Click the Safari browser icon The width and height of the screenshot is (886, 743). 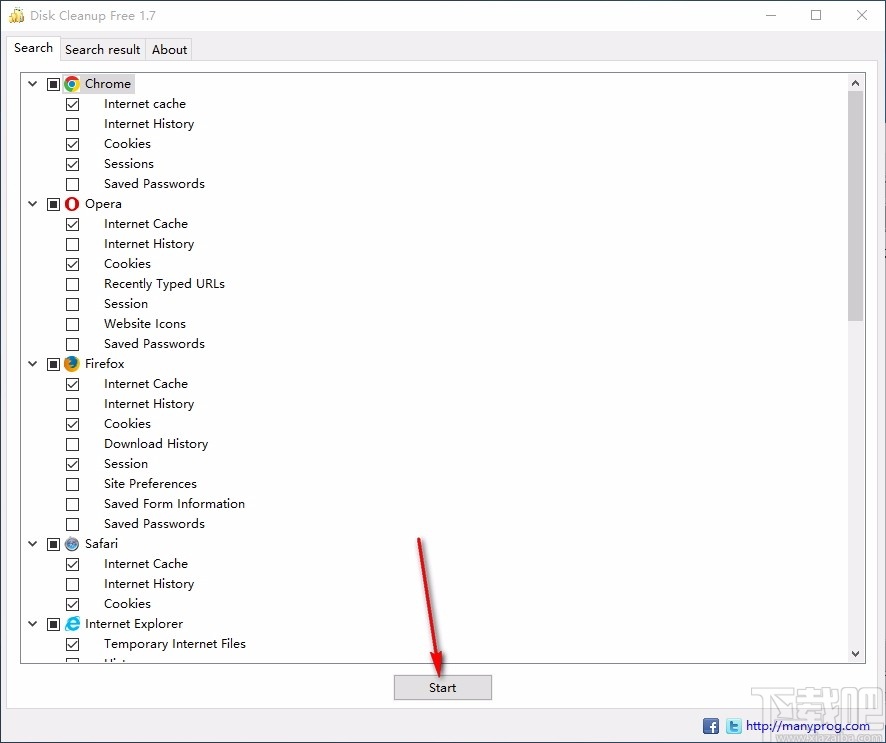[70, 543]
